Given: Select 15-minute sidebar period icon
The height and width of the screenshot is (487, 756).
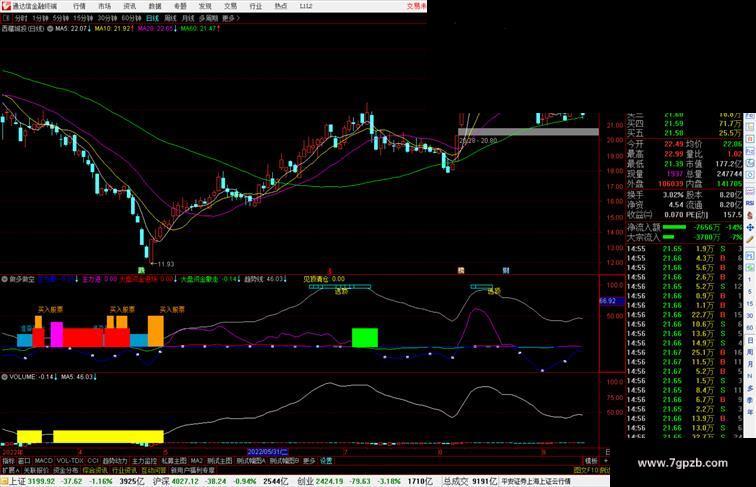Looking at the screenshot, I should pos(750,304).
